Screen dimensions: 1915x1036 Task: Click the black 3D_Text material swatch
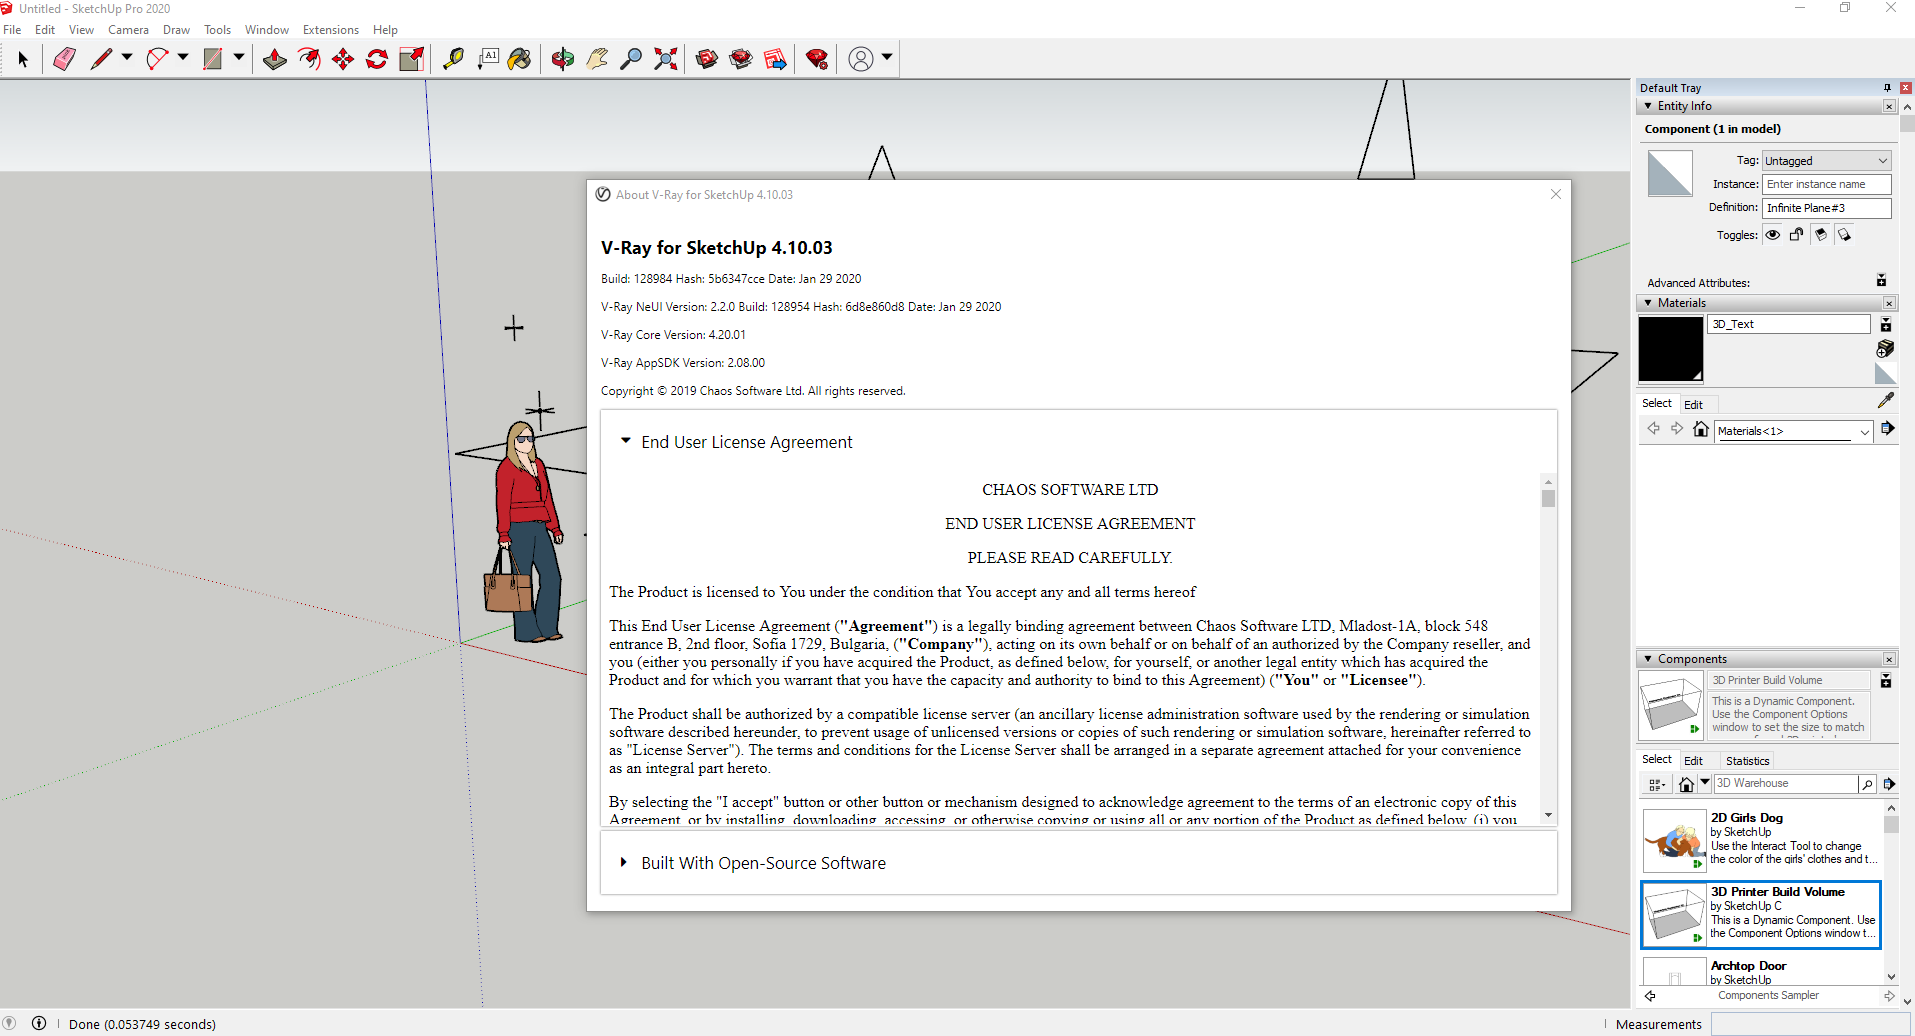pos(1670,349)
